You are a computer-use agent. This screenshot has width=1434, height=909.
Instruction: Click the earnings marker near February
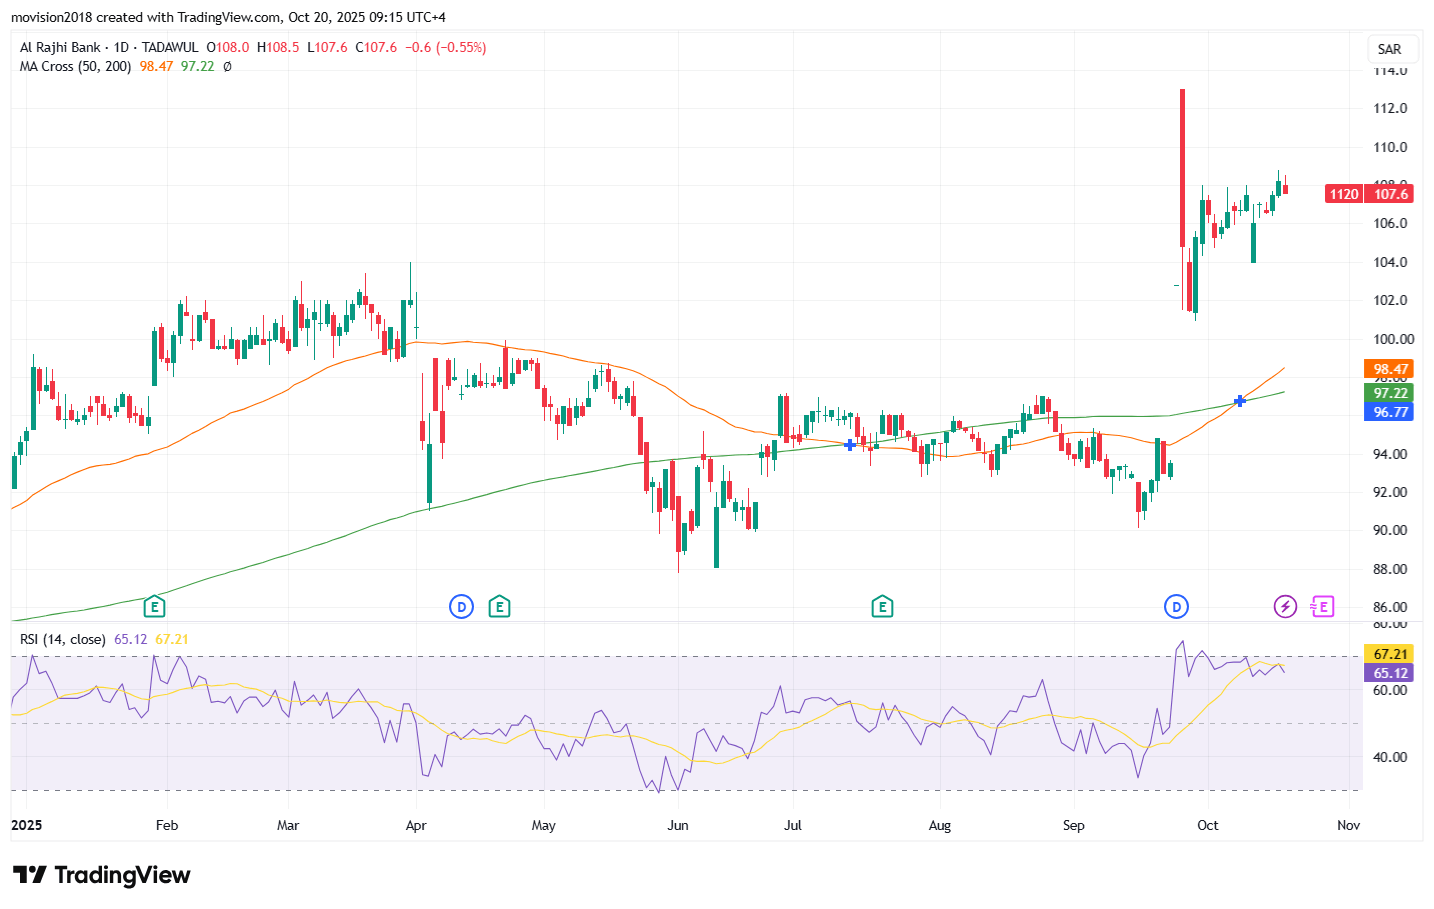coord(154,606)
